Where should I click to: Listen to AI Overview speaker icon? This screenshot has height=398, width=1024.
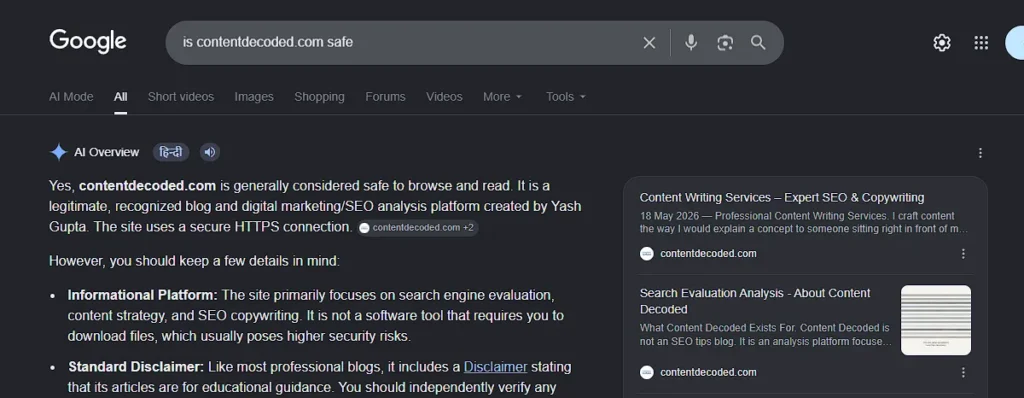tap(210, 152)
